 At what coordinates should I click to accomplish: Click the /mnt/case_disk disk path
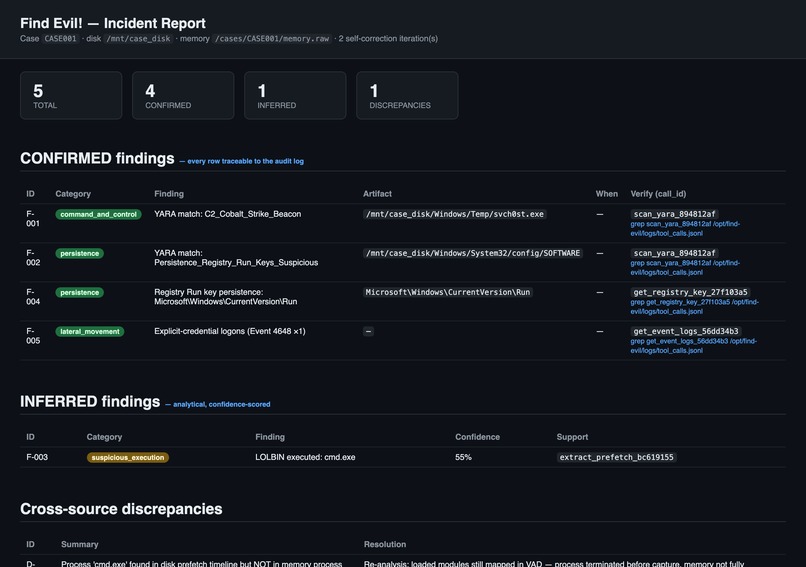pyautogui.click(x=138, y=39)
